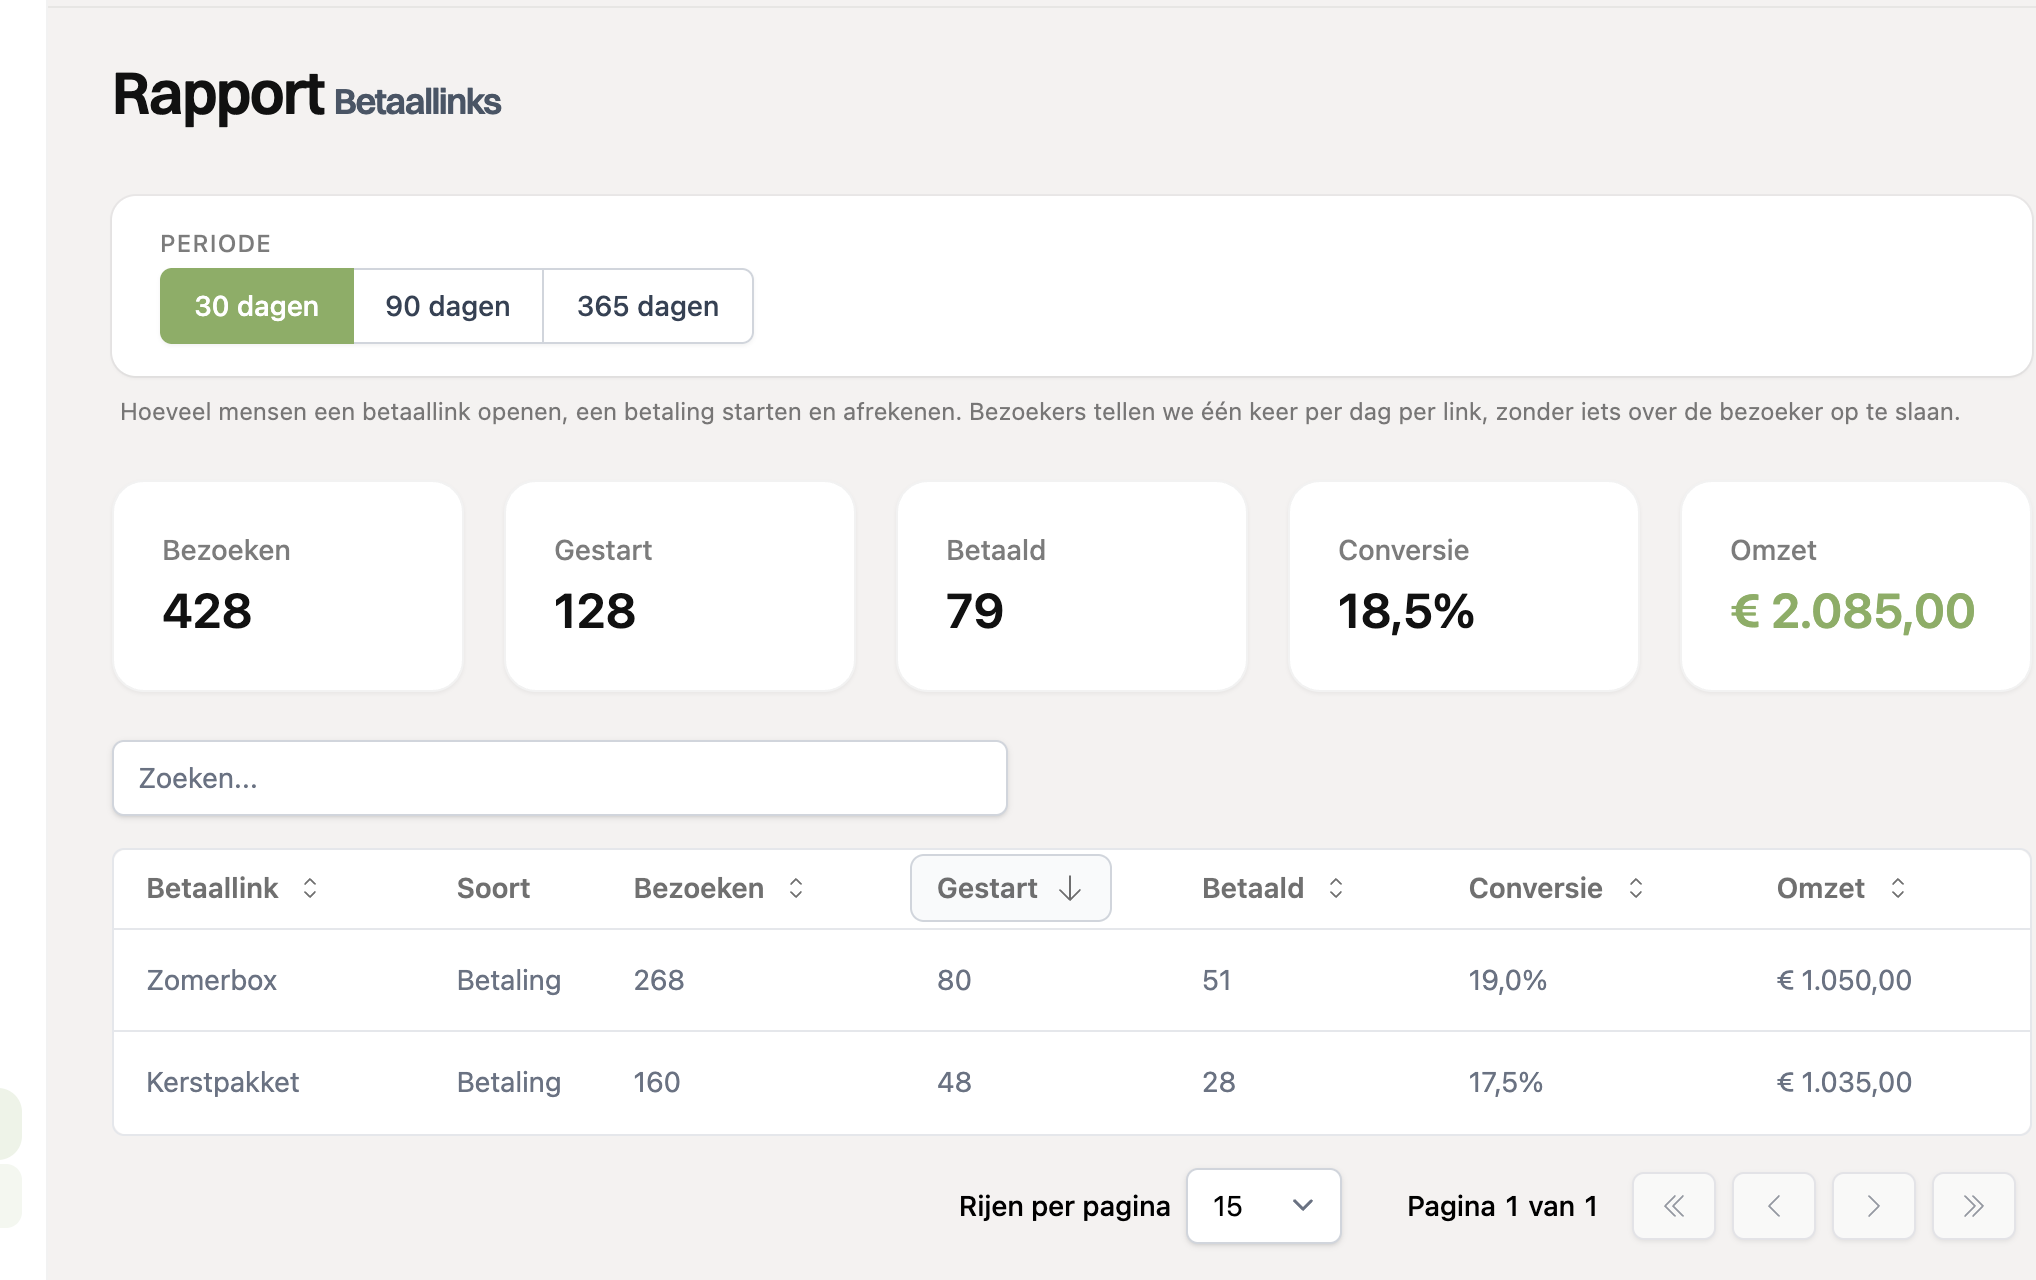Click the Betaald 79 summary card

click(x=1072, y=587)
